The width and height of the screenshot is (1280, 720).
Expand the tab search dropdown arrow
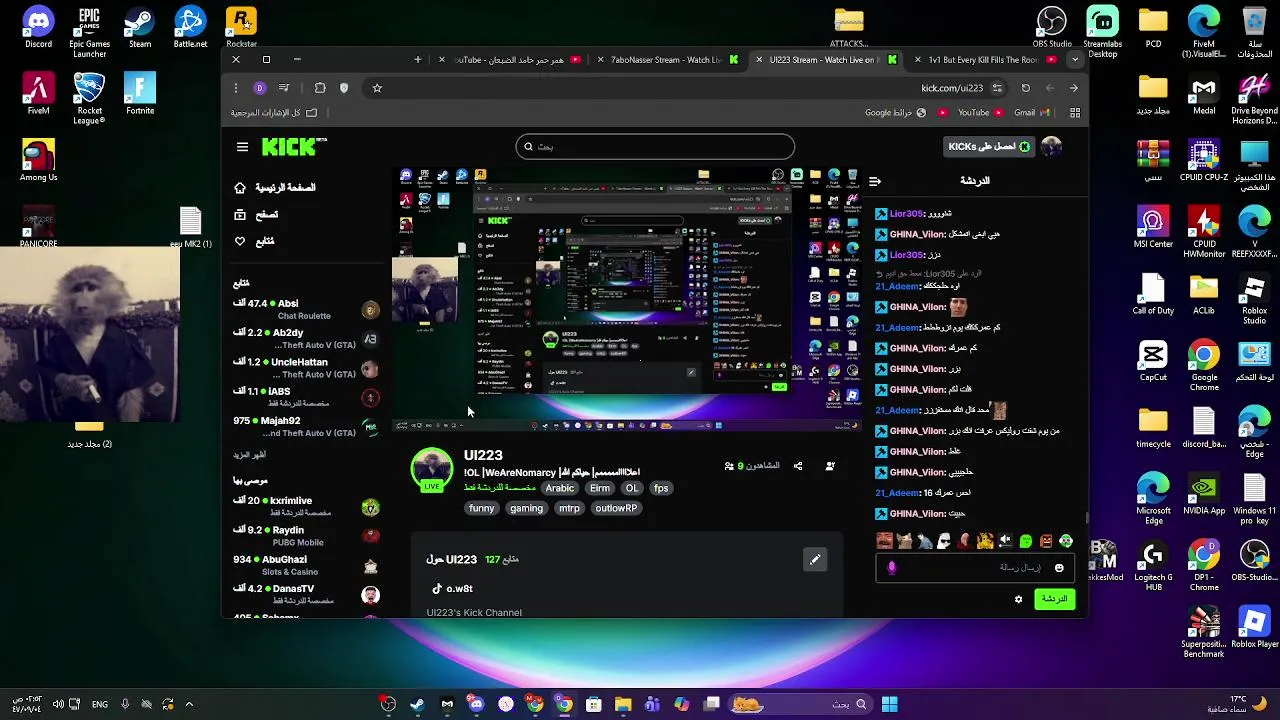click(1075, 60)
